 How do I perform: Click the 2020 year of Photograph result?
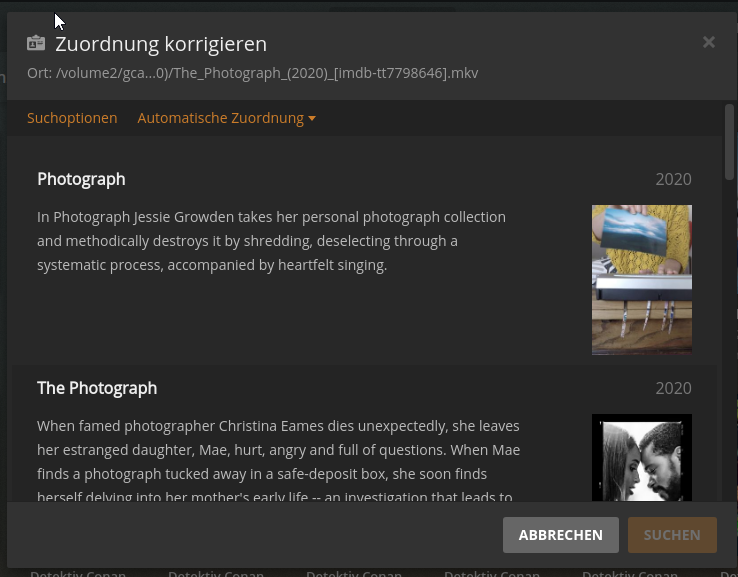(x=674, y=179)
